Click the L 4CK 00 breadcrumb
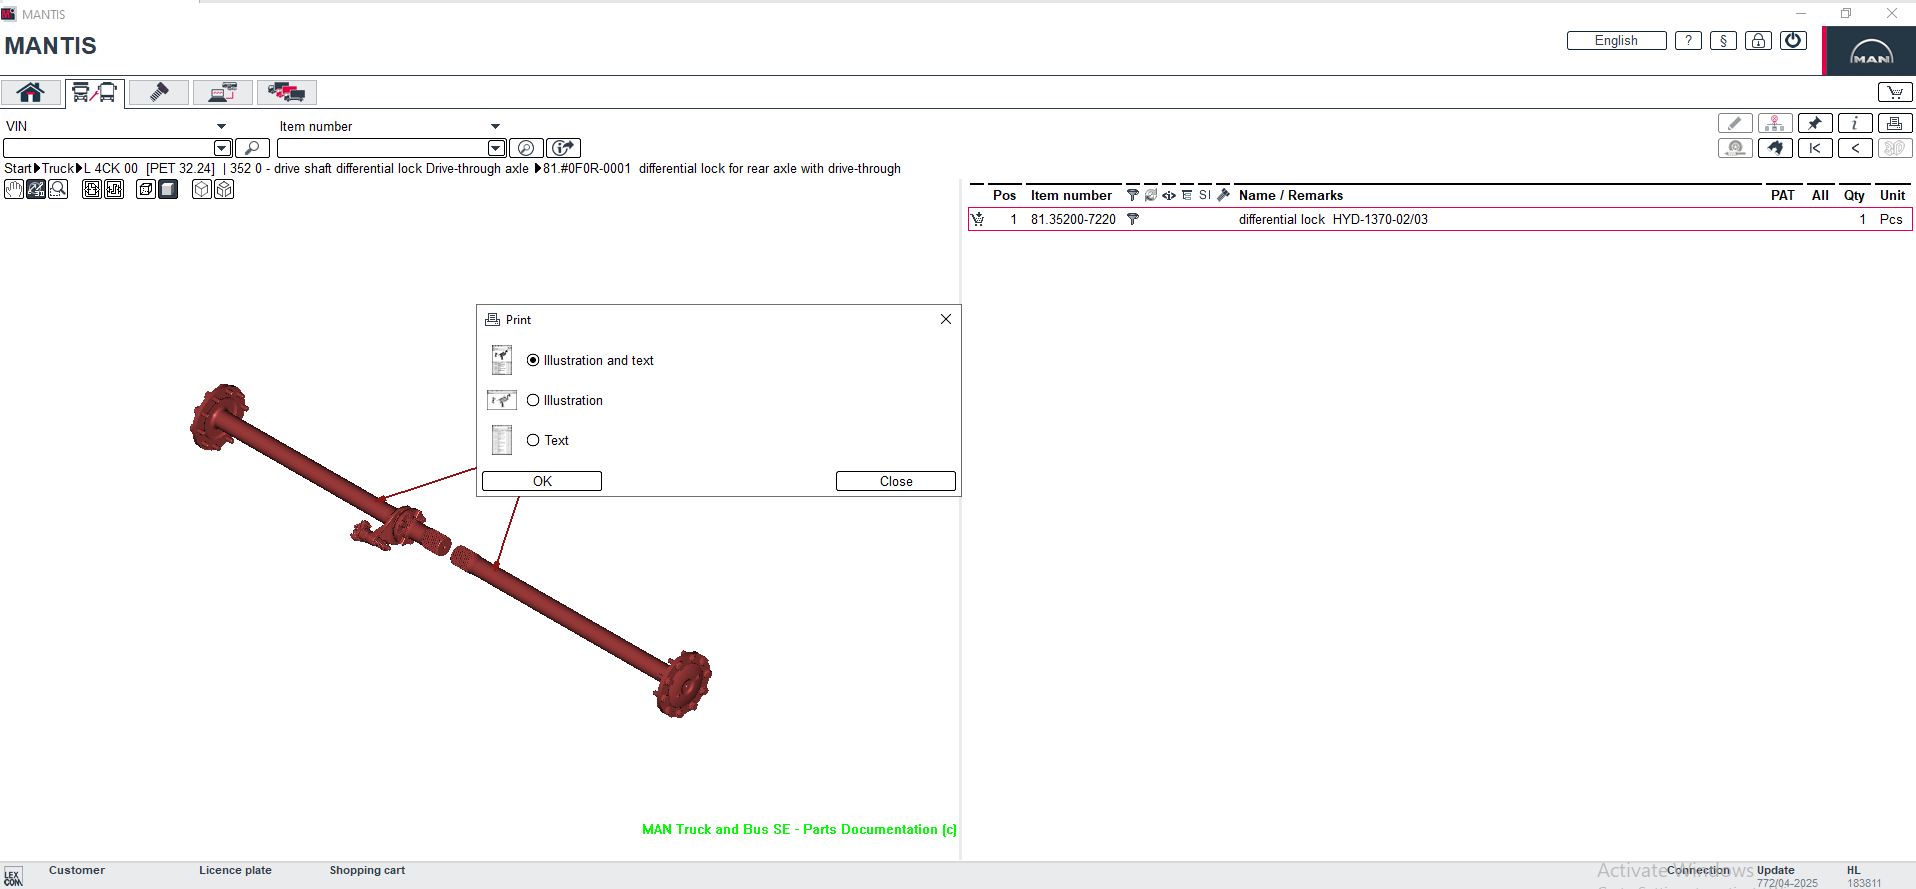 pyautogui.click(x=111, y=168)
